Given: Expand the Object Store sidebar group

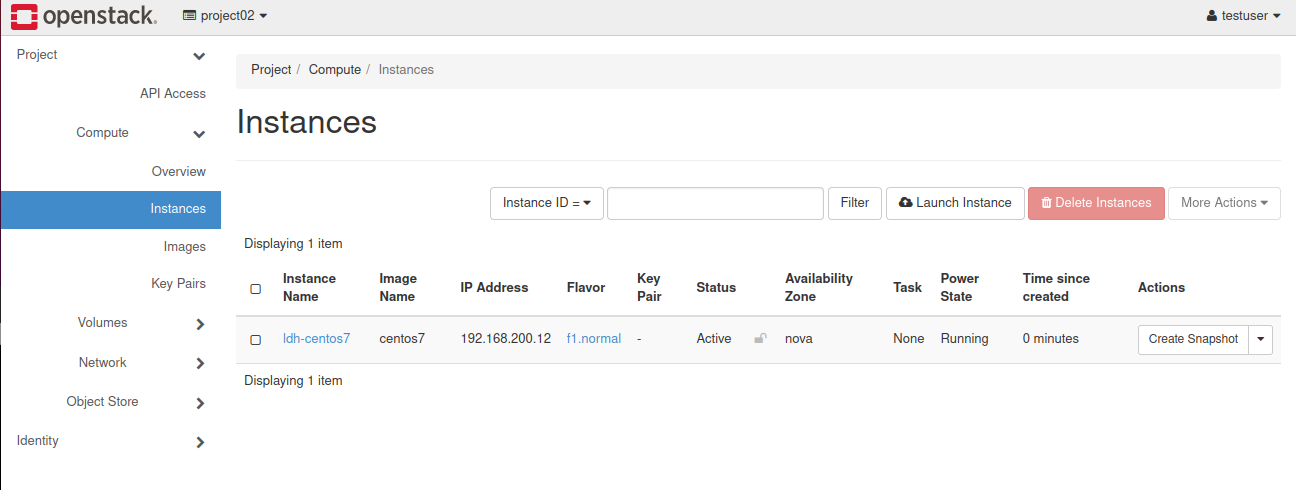Looking at the screenshot, I should [x=110, y=402].
